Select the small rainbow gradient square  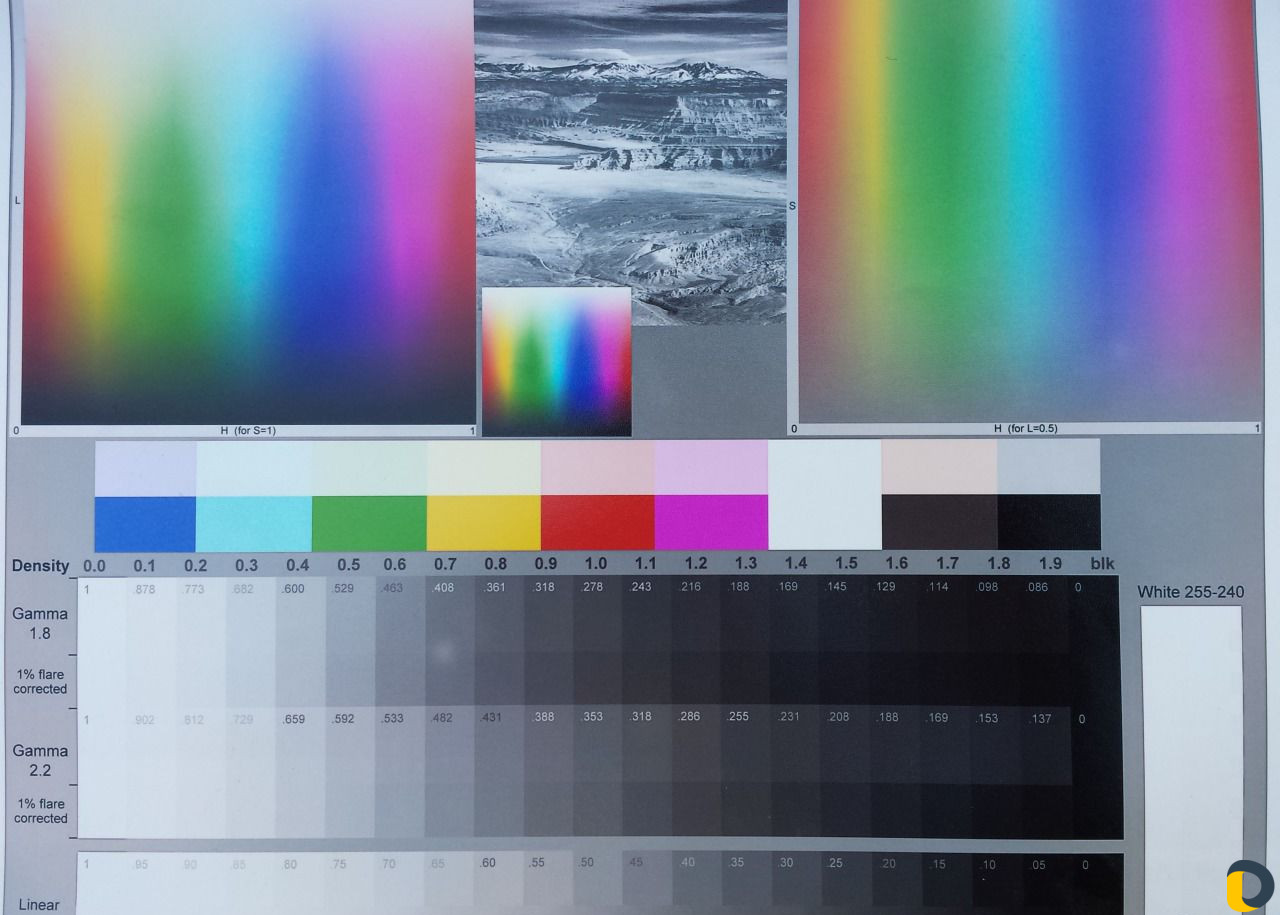pos(556,362)
